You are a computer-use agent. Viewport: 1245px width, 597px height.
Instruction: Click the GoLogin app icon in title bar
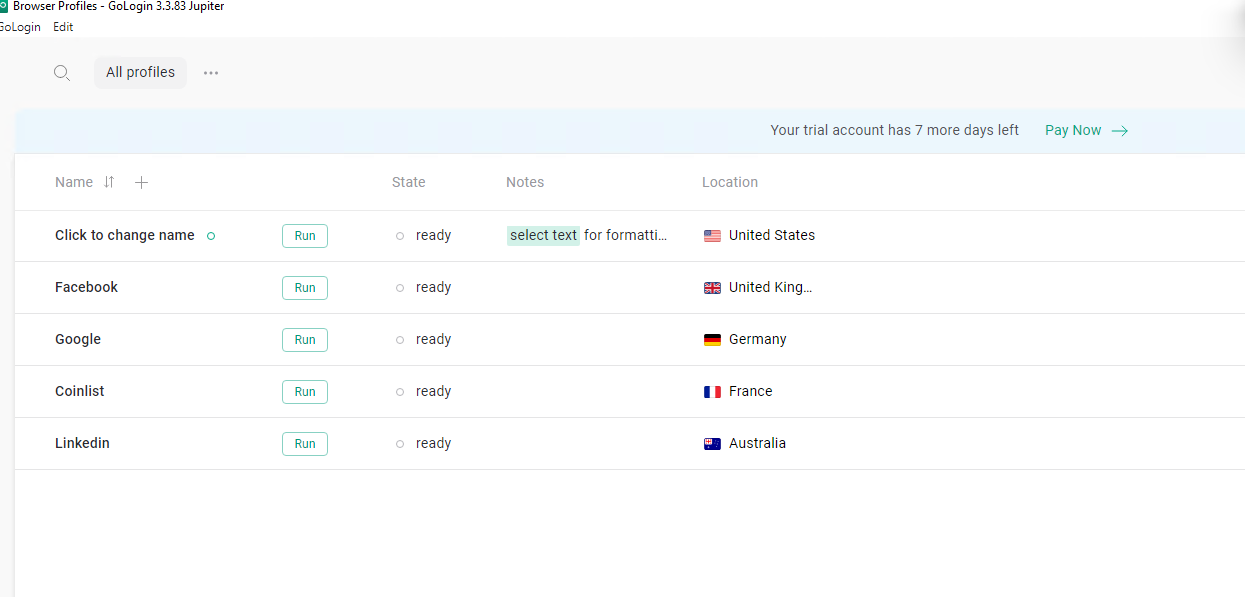tap(3, 6)
